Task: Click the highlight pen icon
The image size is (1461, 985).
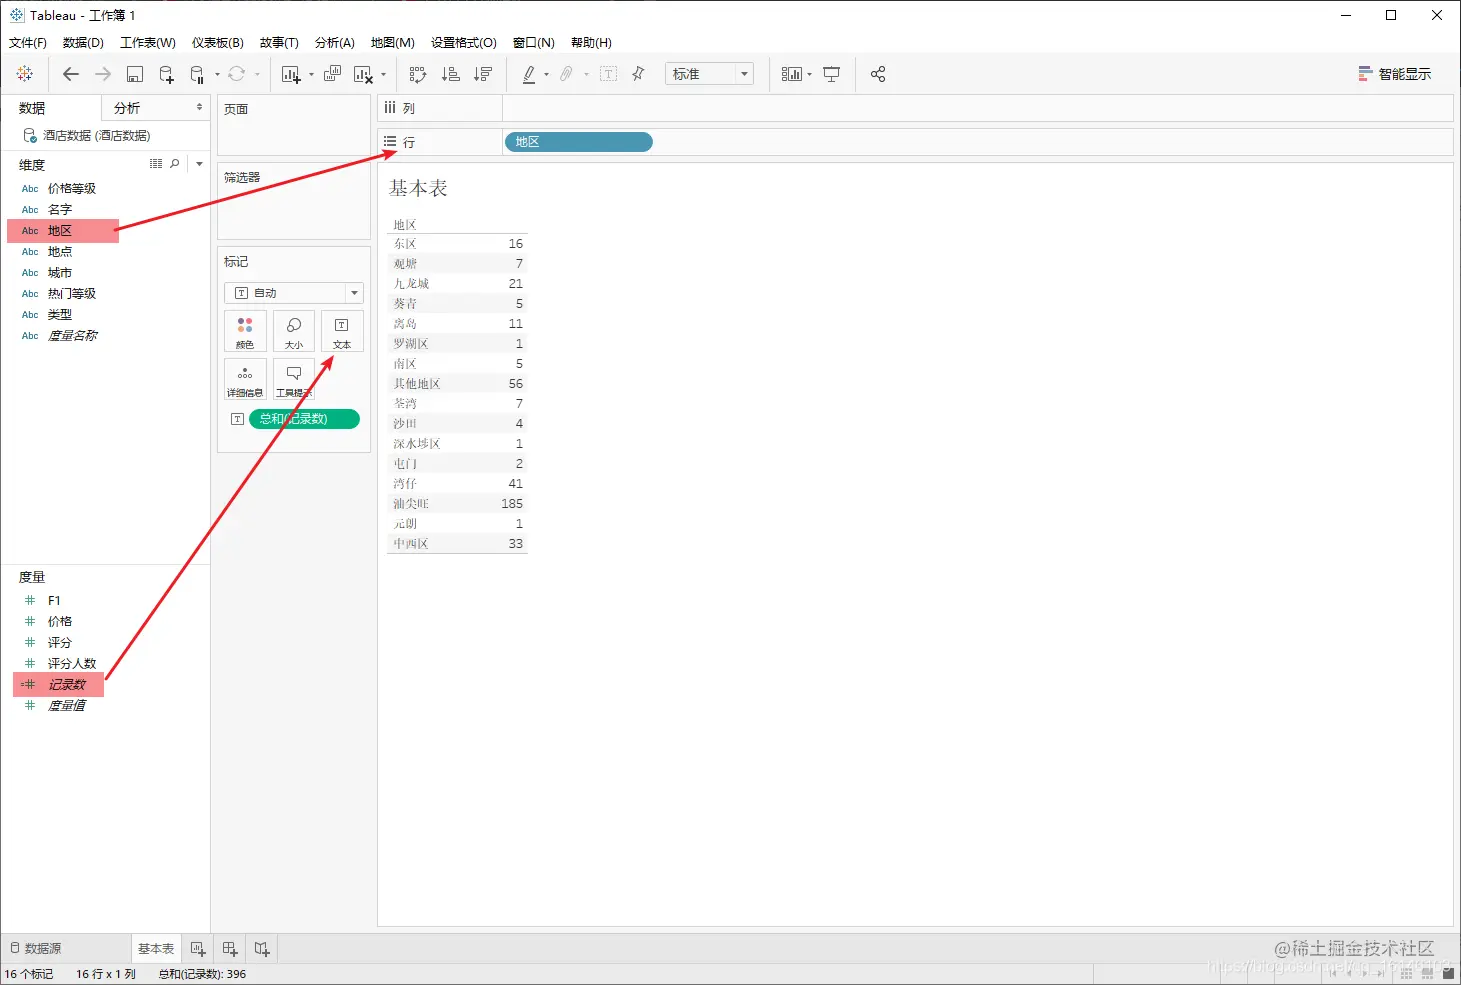Action: click(x=529, y=74)
